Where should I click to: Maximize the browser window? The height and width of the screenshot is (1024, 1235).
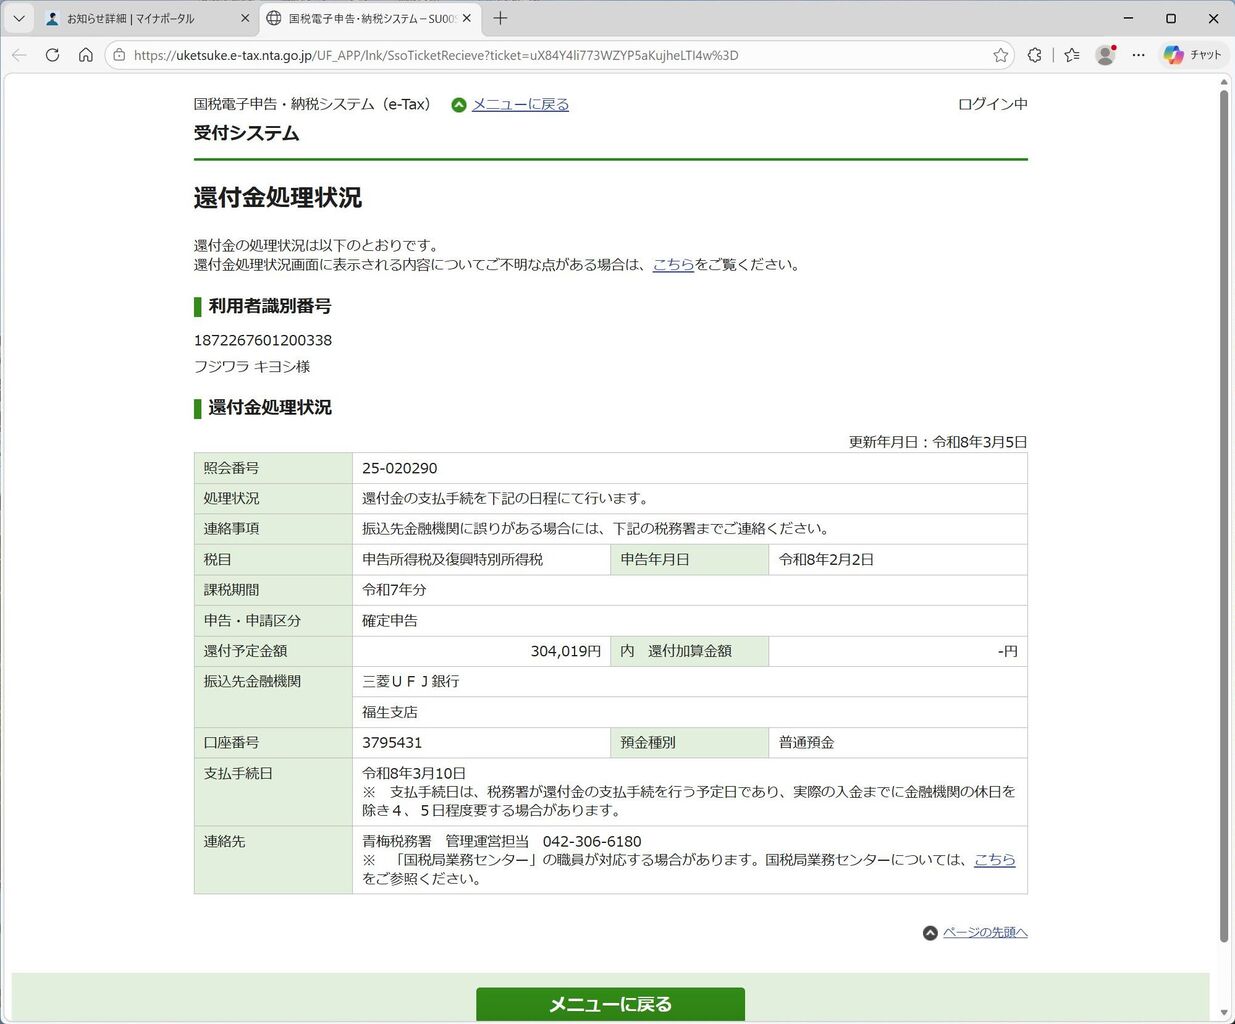pos(1171,18)
